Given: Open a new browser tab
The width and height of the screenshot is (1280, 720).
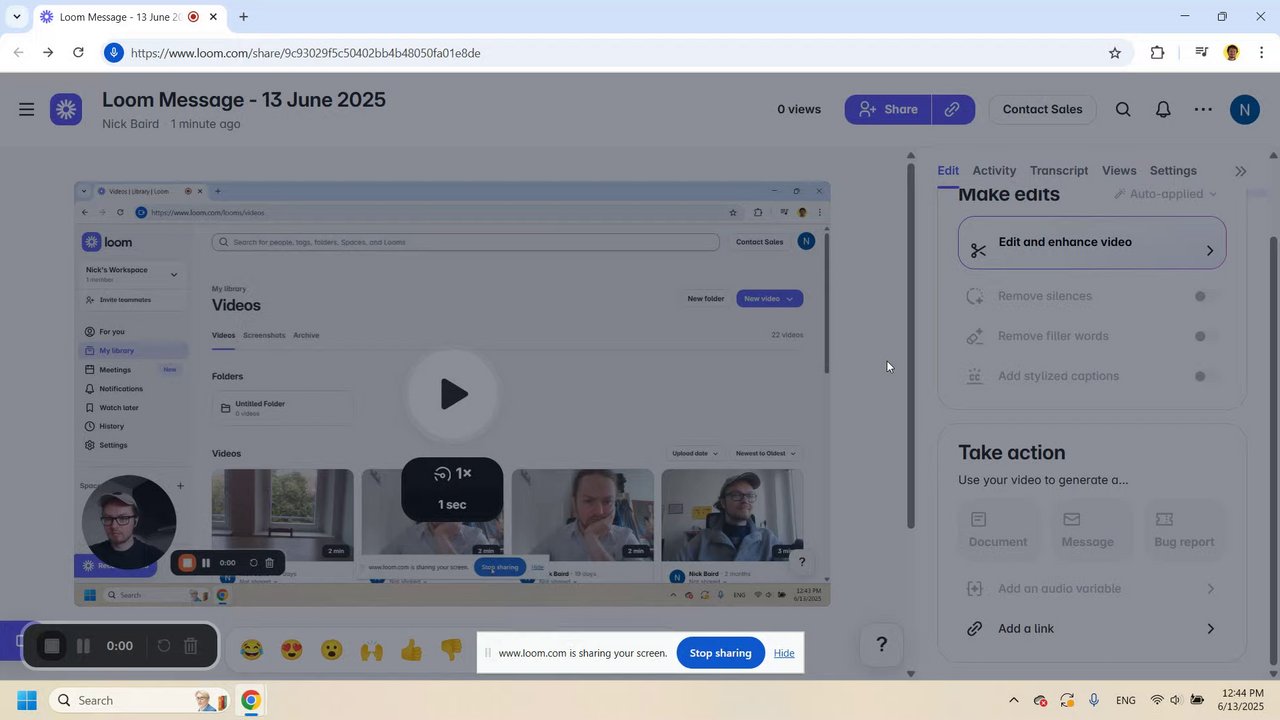Looking at the screenshot, I should coord(243,17).
